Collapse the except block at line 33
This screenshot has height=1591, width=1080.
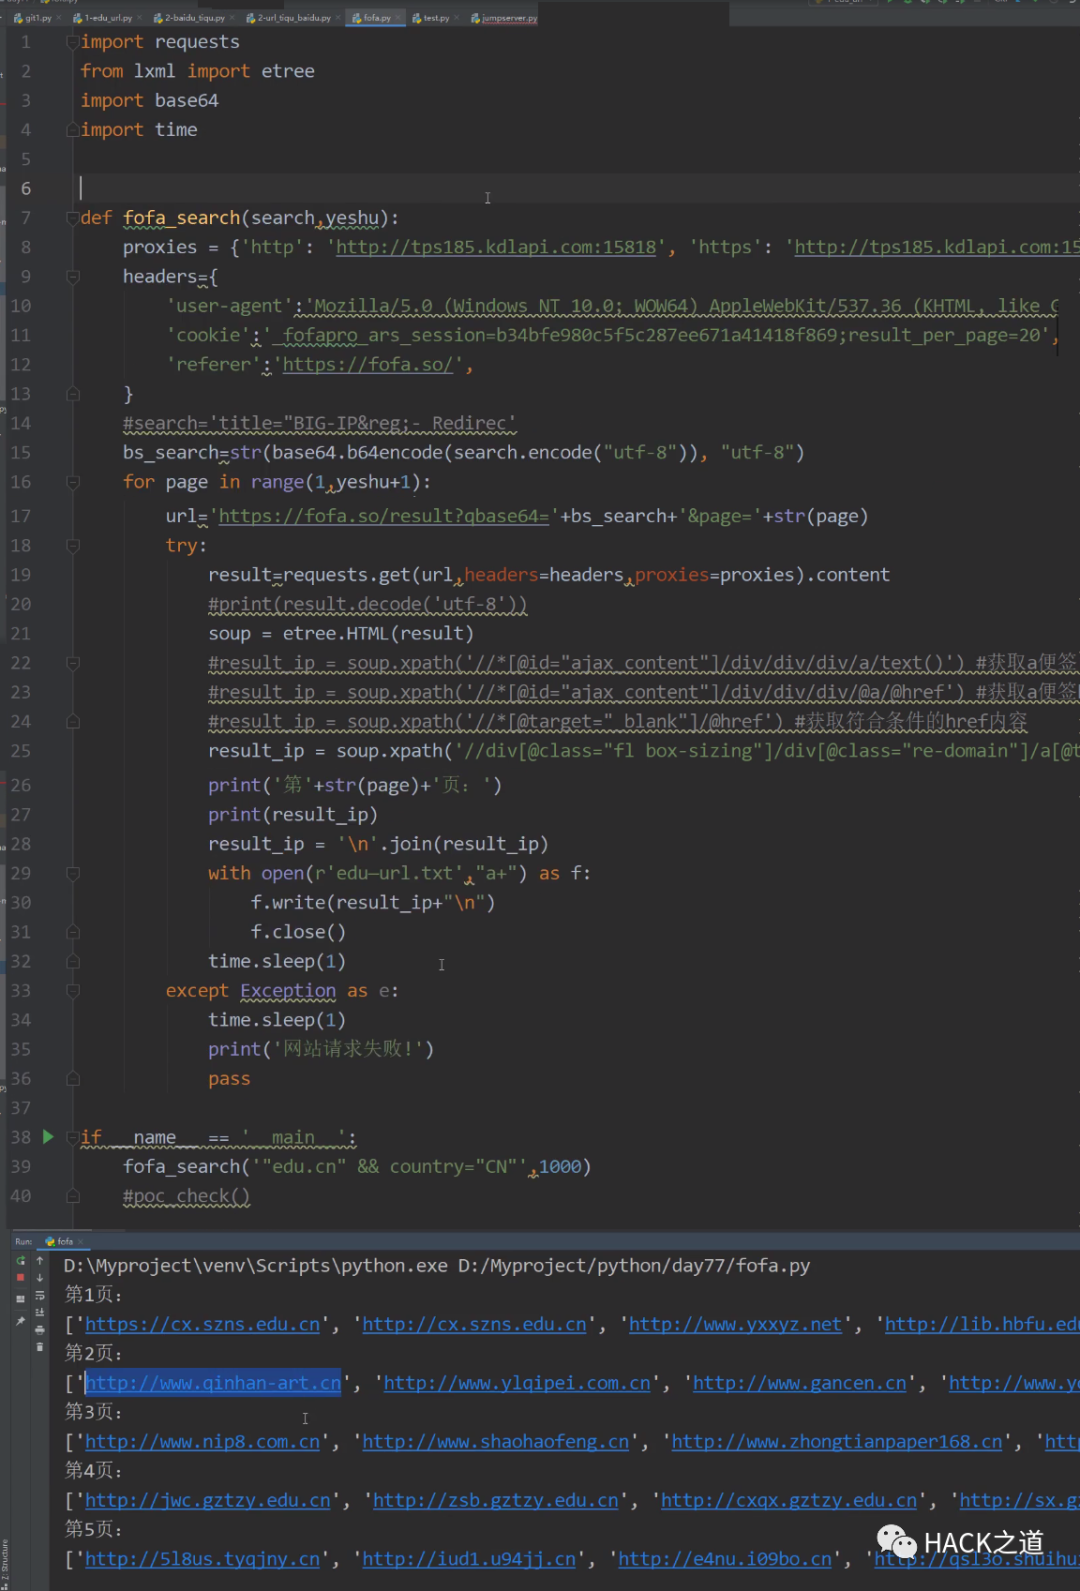[x=72, y=991]
